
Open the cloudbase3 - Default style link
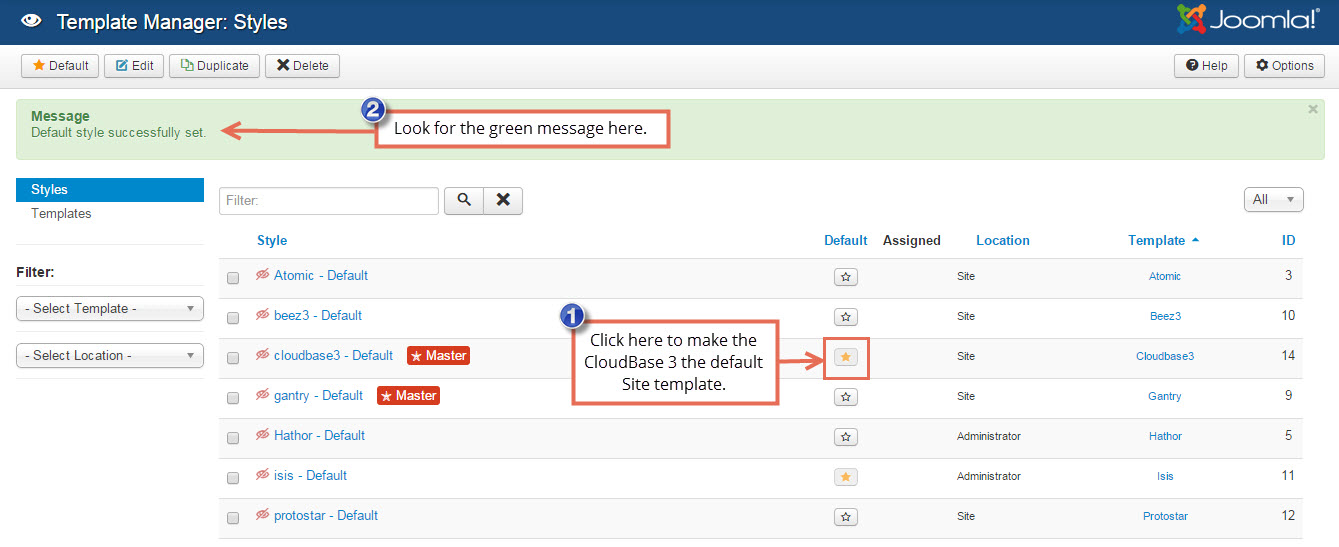[x=334, y=356]
